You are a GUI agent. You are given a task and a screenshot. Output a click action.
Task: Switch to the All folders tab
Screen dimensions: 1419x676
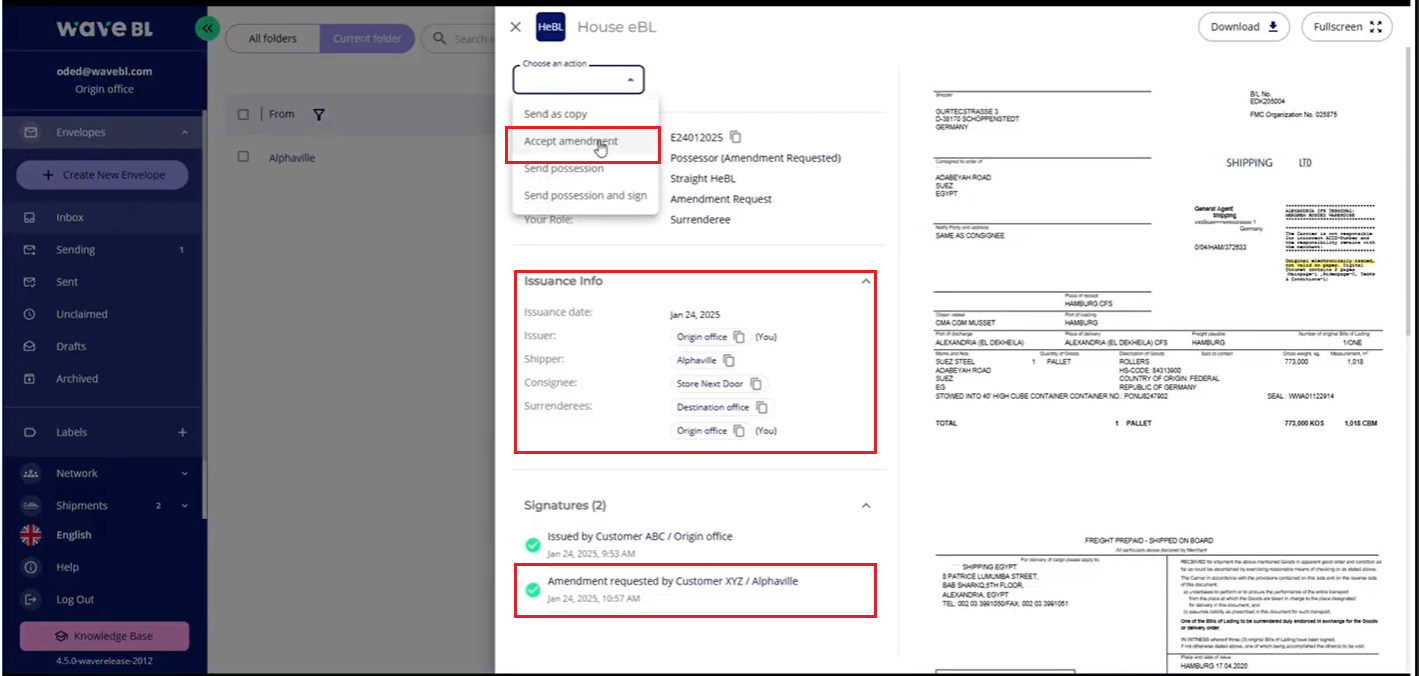273,39
